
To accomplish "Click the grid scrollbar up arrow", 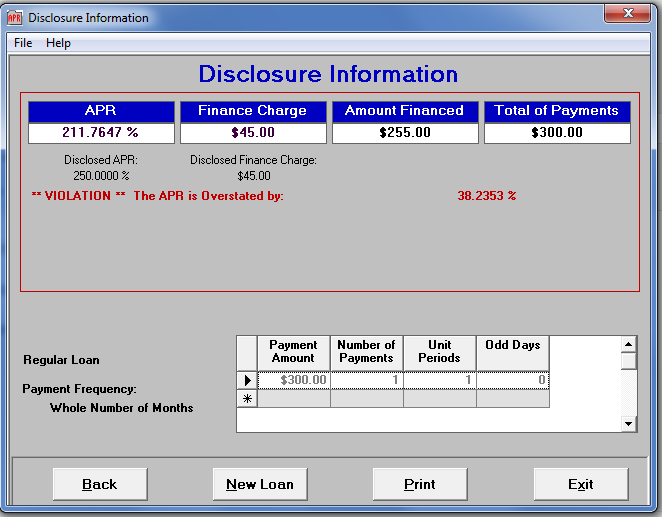I will coord(629,345).
